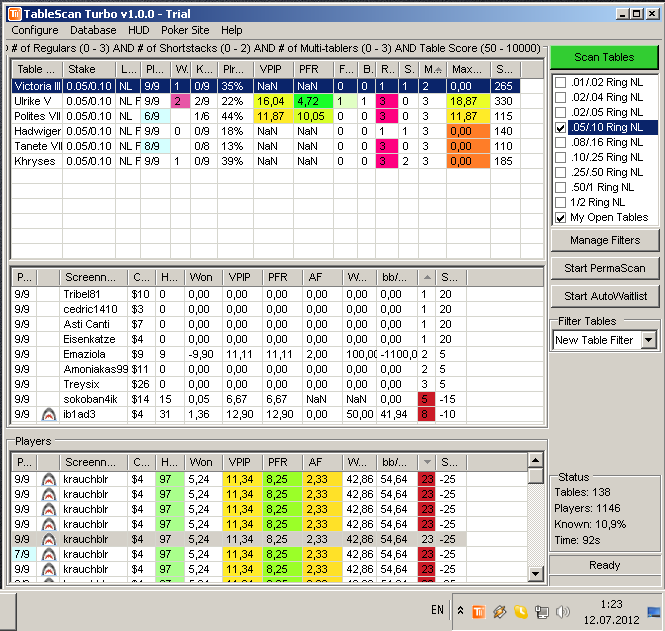
Task: Click the system clock showing 1:23
Action: [x=611, y=604]
